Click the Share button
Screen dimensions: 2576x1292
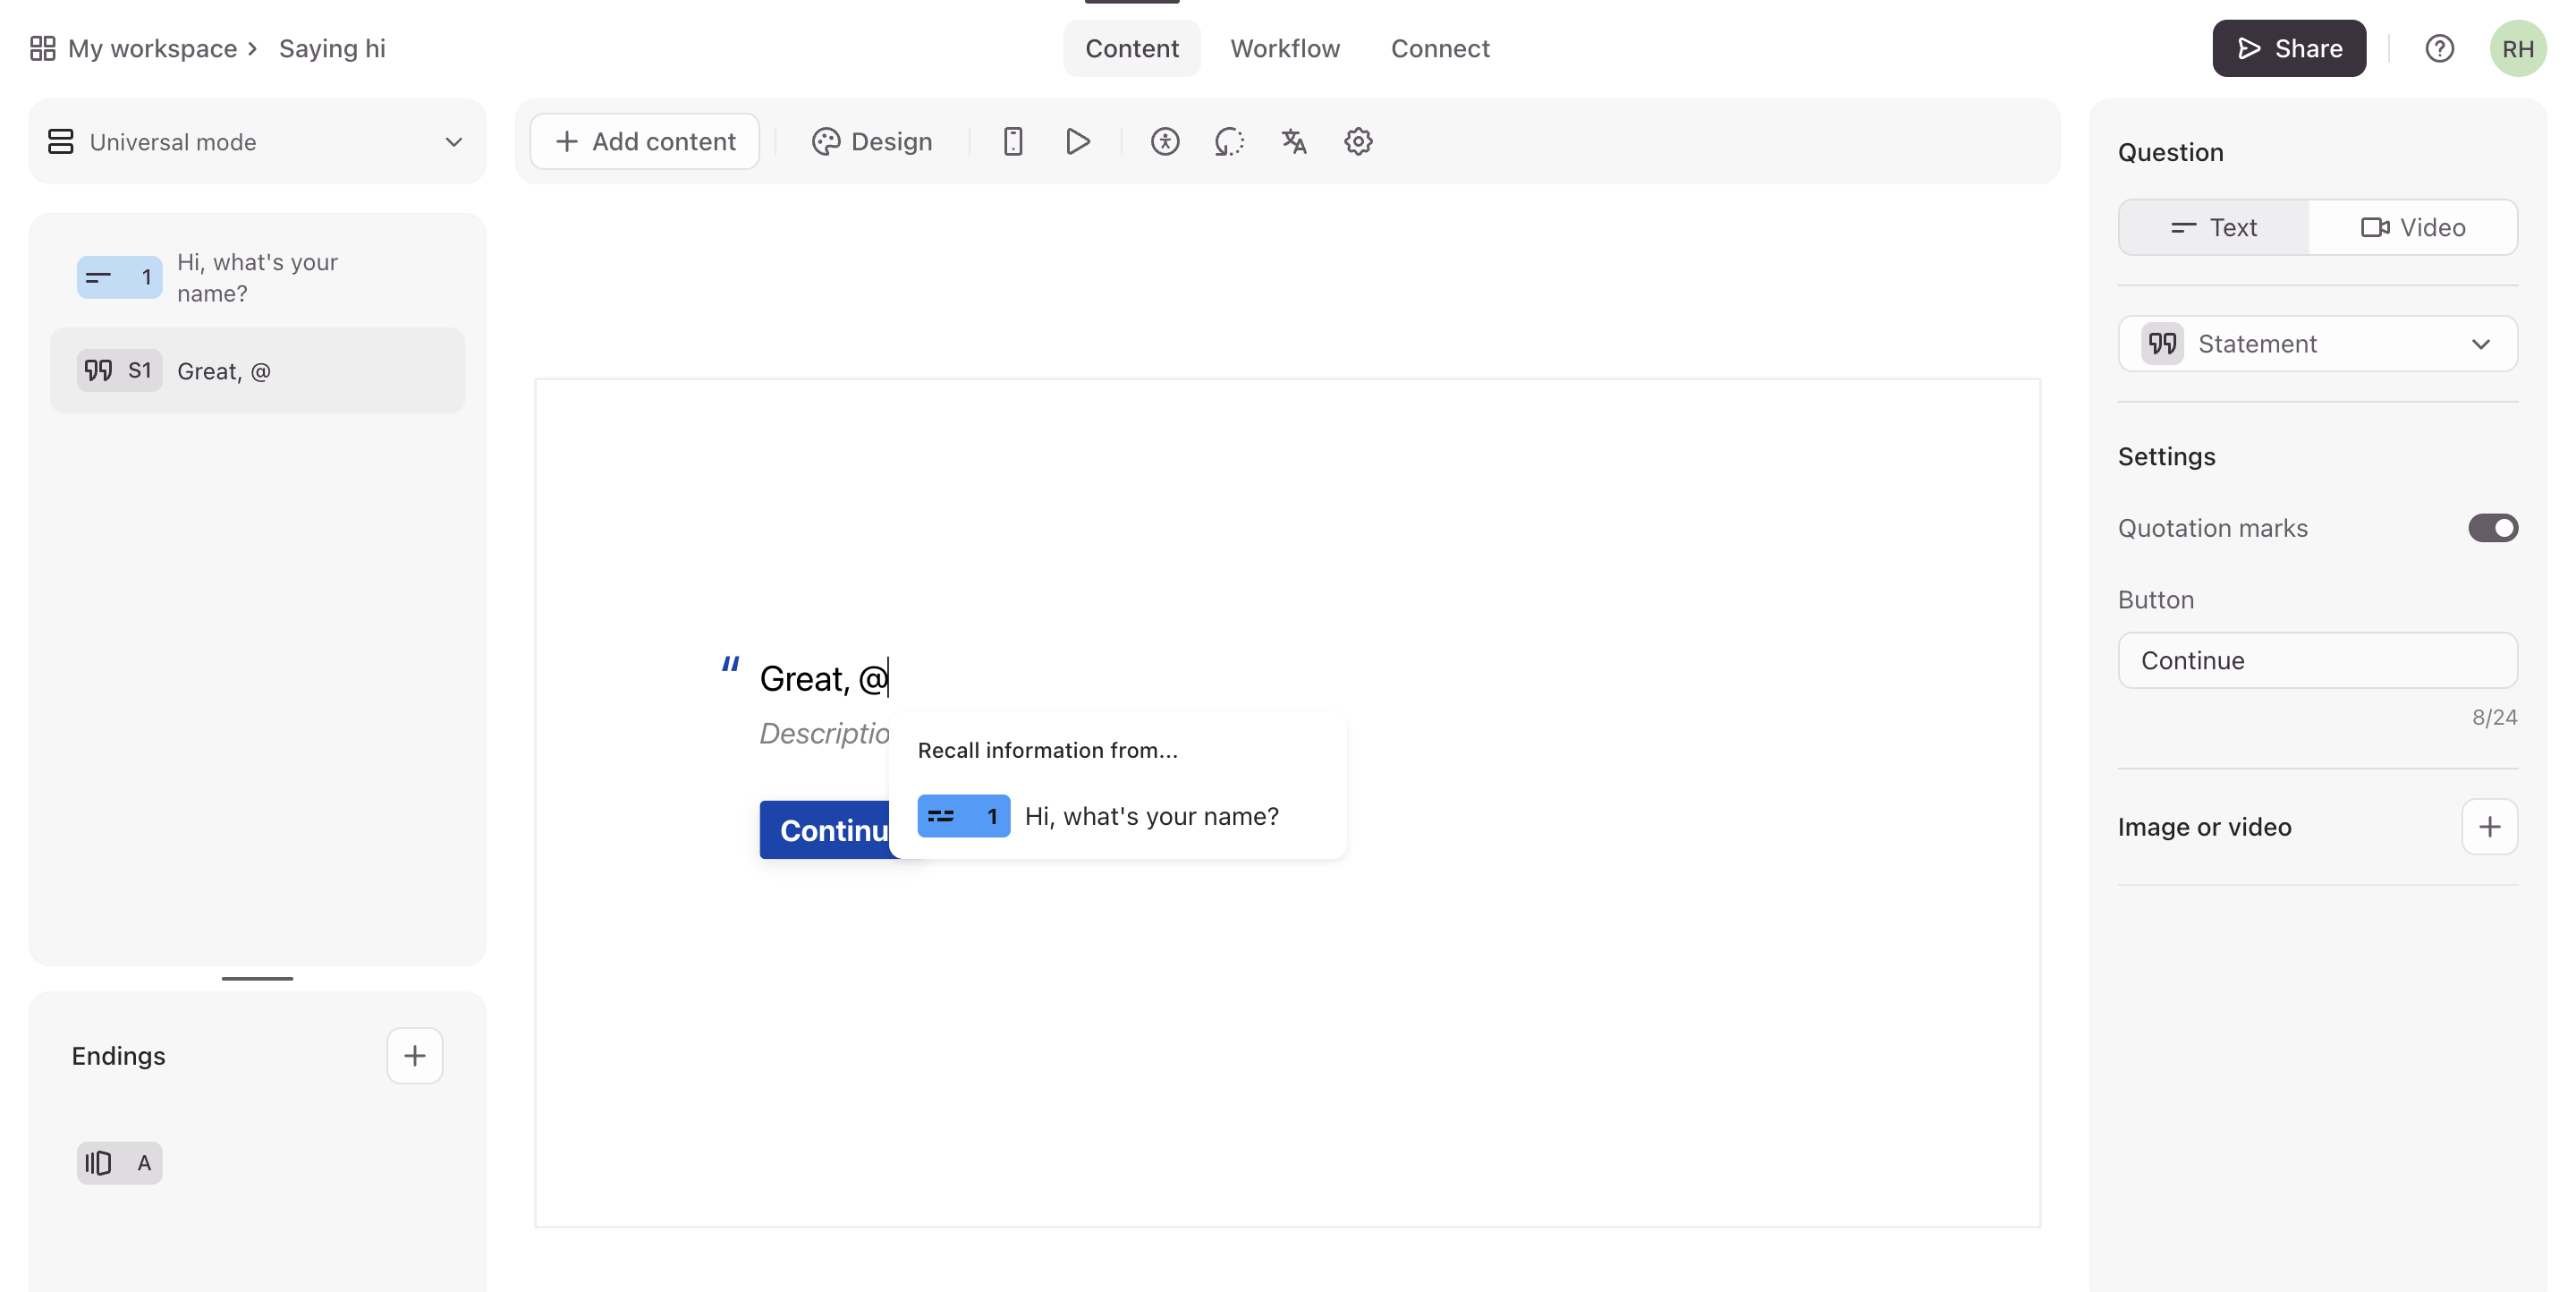(2288, 48)
